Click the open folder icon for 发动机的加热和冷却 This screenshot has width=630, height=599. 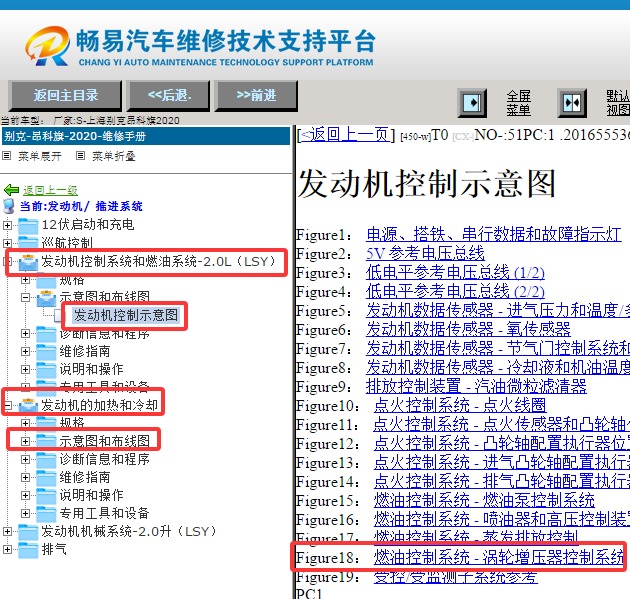click(28, 405)
